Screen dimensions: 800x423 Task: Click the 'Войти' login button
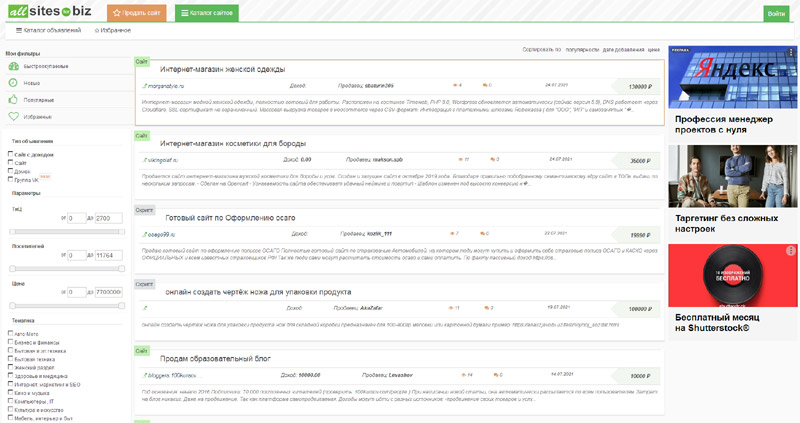[x=776, y=14]
